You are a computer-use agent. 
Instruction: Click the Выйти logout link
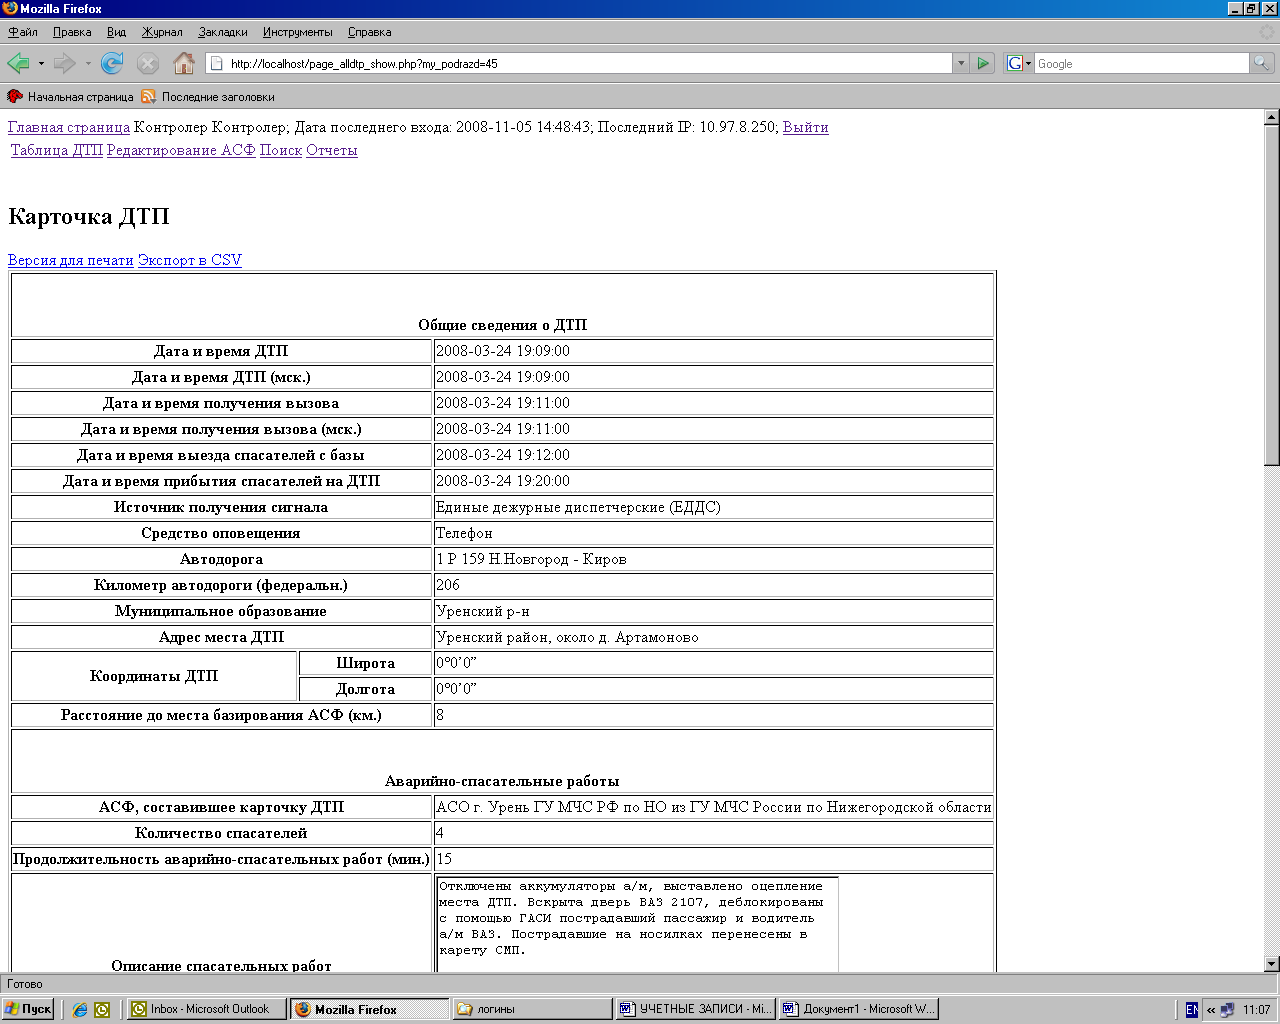pyautogui.click(x=805, y=127)
